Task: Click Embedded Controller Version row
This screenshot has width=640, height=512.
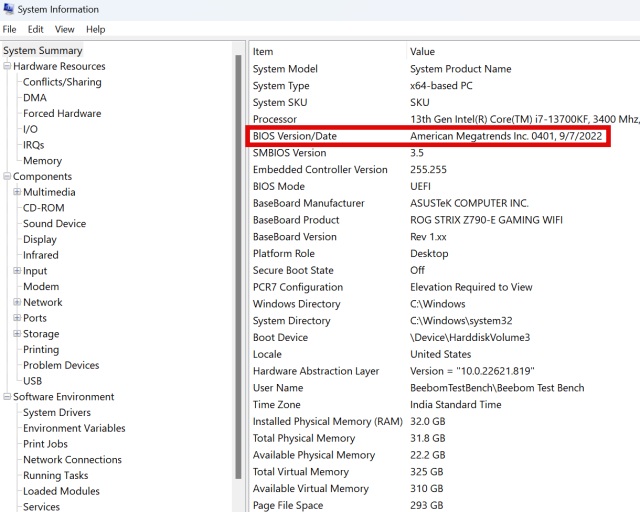Action: 445,169
